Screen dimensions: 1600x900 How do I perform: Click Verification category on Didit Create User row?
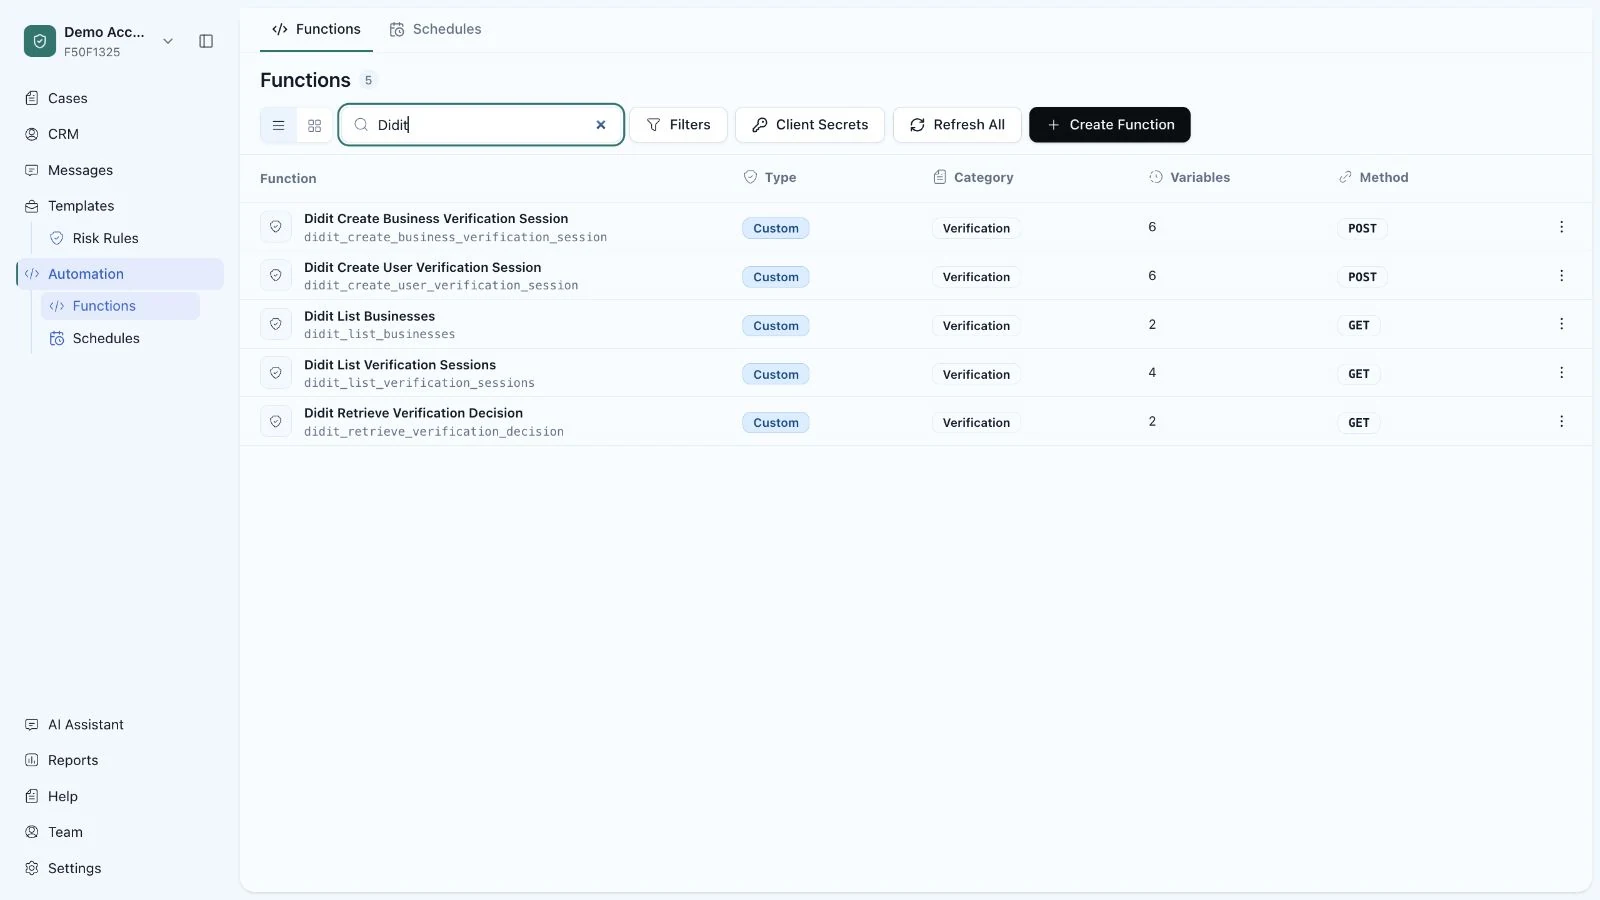coord(976,277)
